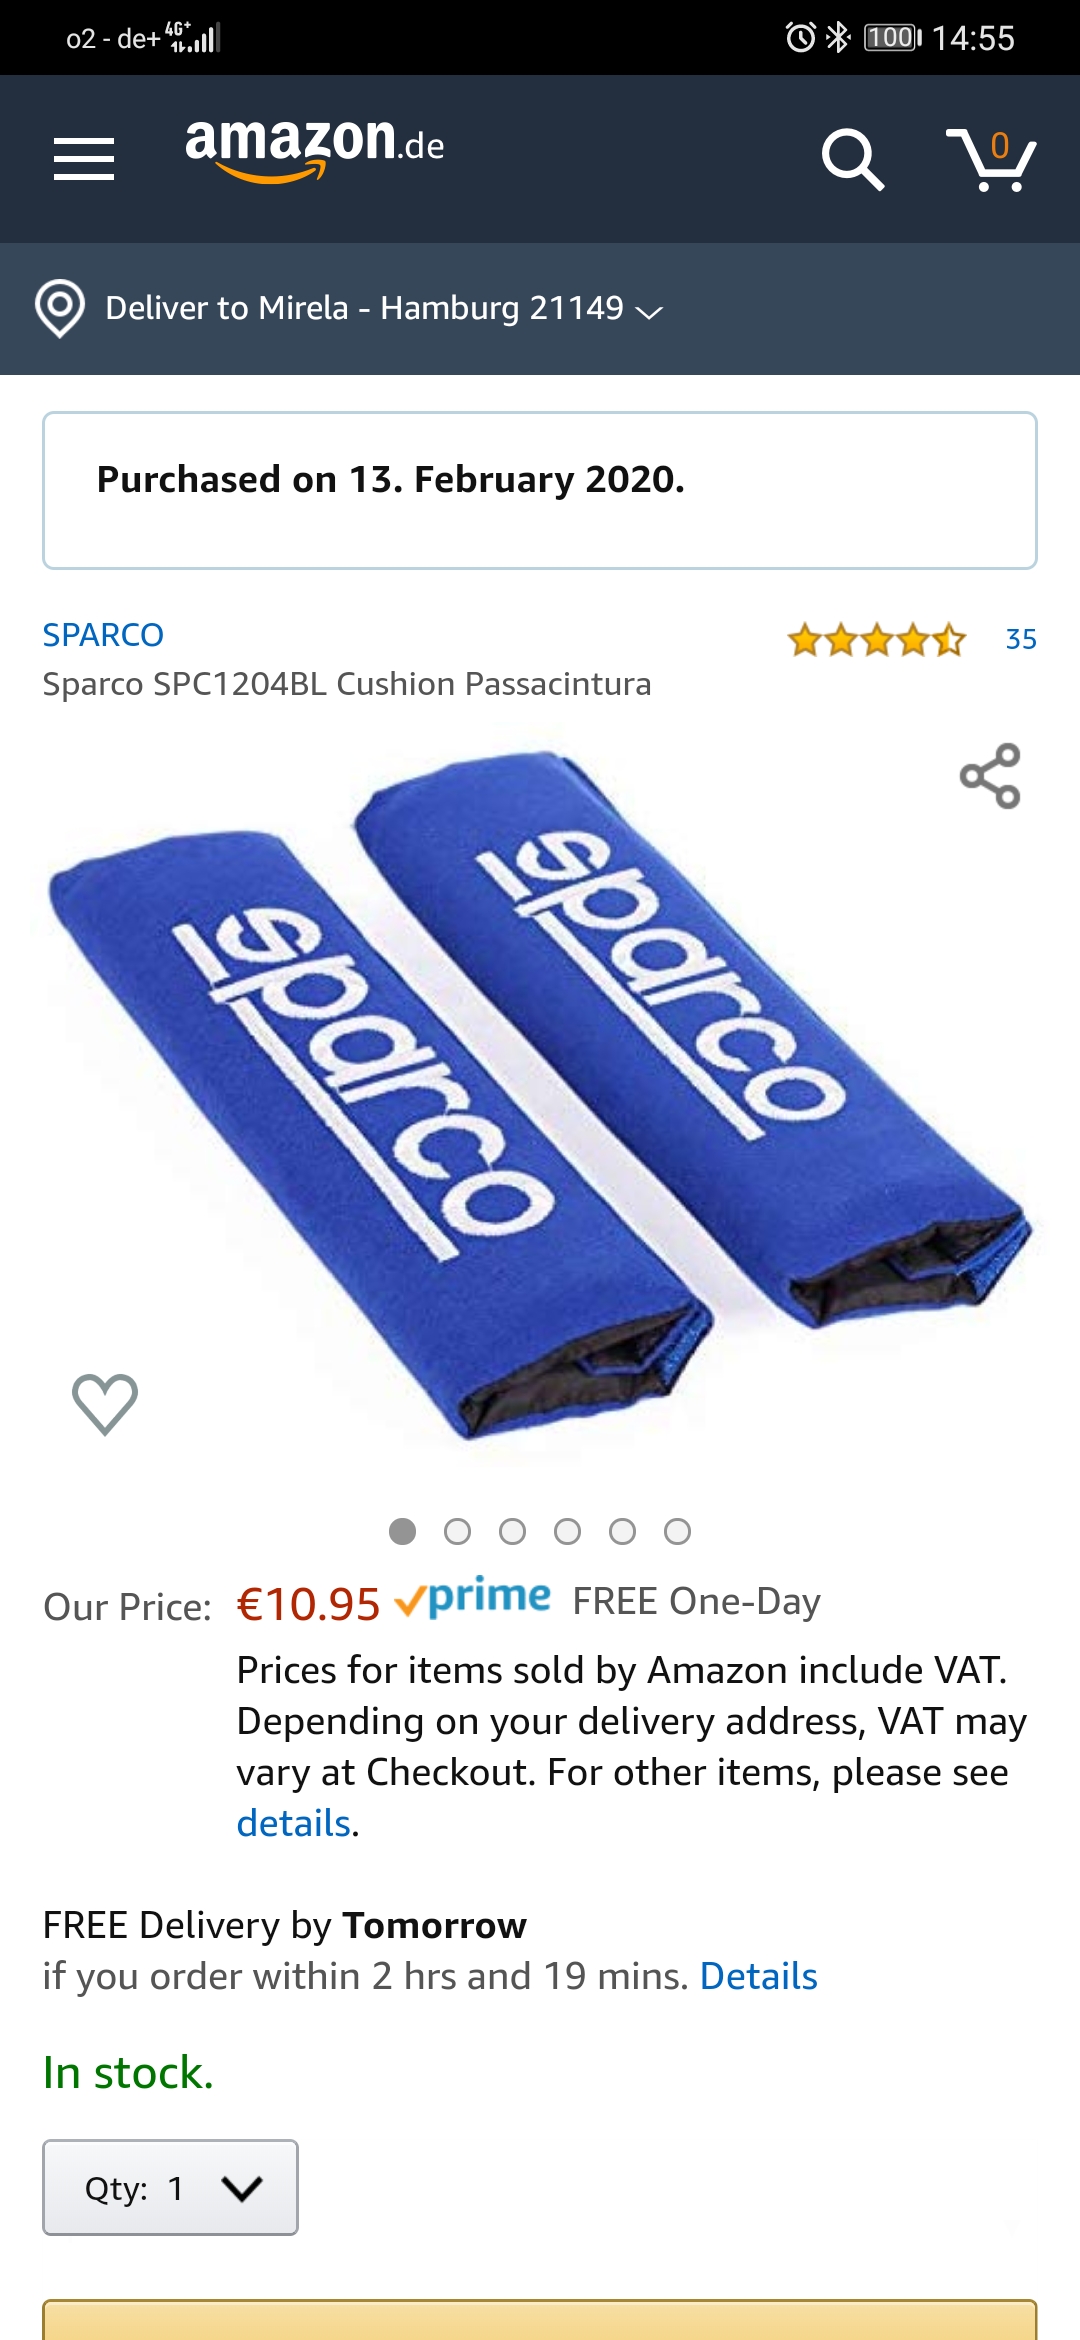Select the second image carousel dot
Screen dimensions: 1080x2340
point(457,1532)
